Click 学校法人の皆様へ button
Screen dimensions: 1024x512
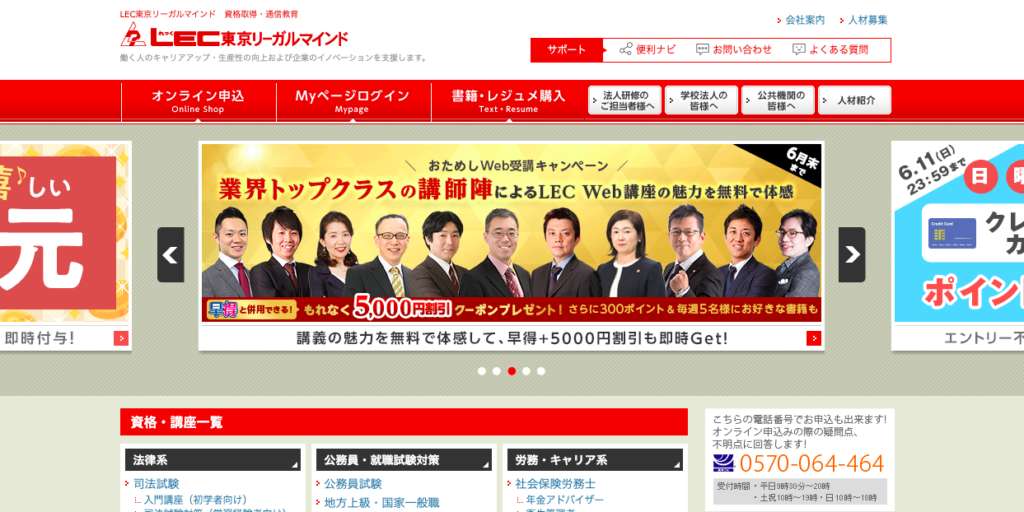point(701,101)
